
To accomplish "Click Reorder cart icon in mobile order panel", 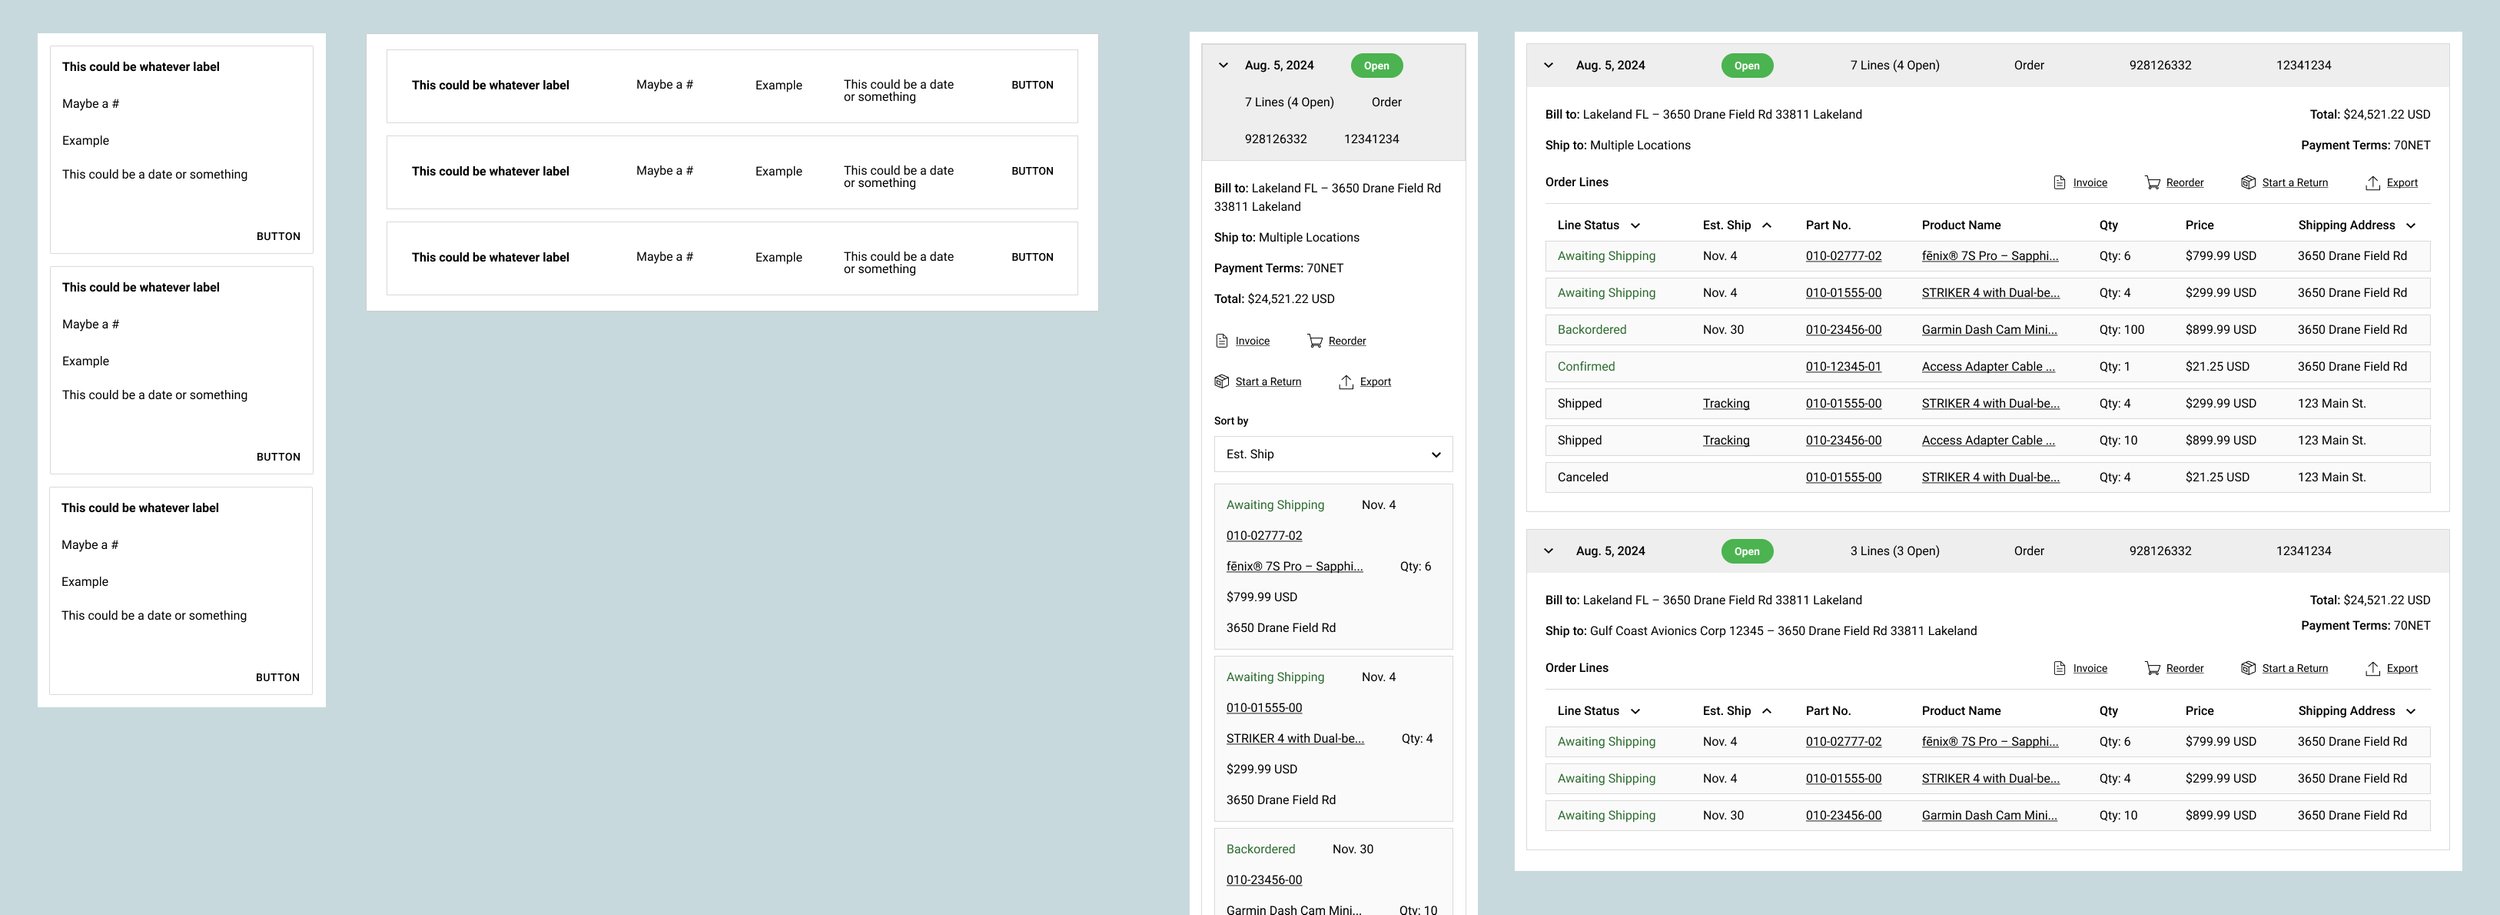I will tap(1315, 341).
